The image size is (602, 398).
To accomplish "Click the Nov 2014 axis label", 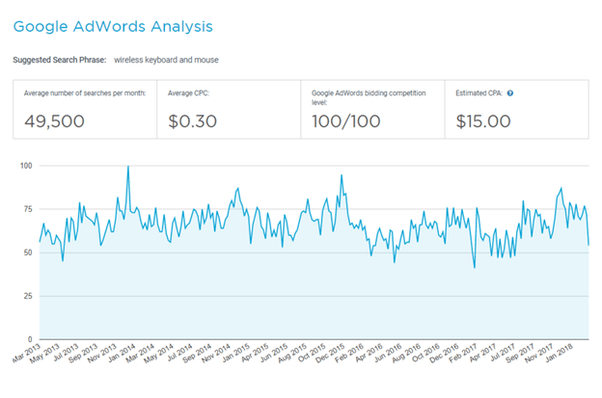I will (x=216, y=353).
